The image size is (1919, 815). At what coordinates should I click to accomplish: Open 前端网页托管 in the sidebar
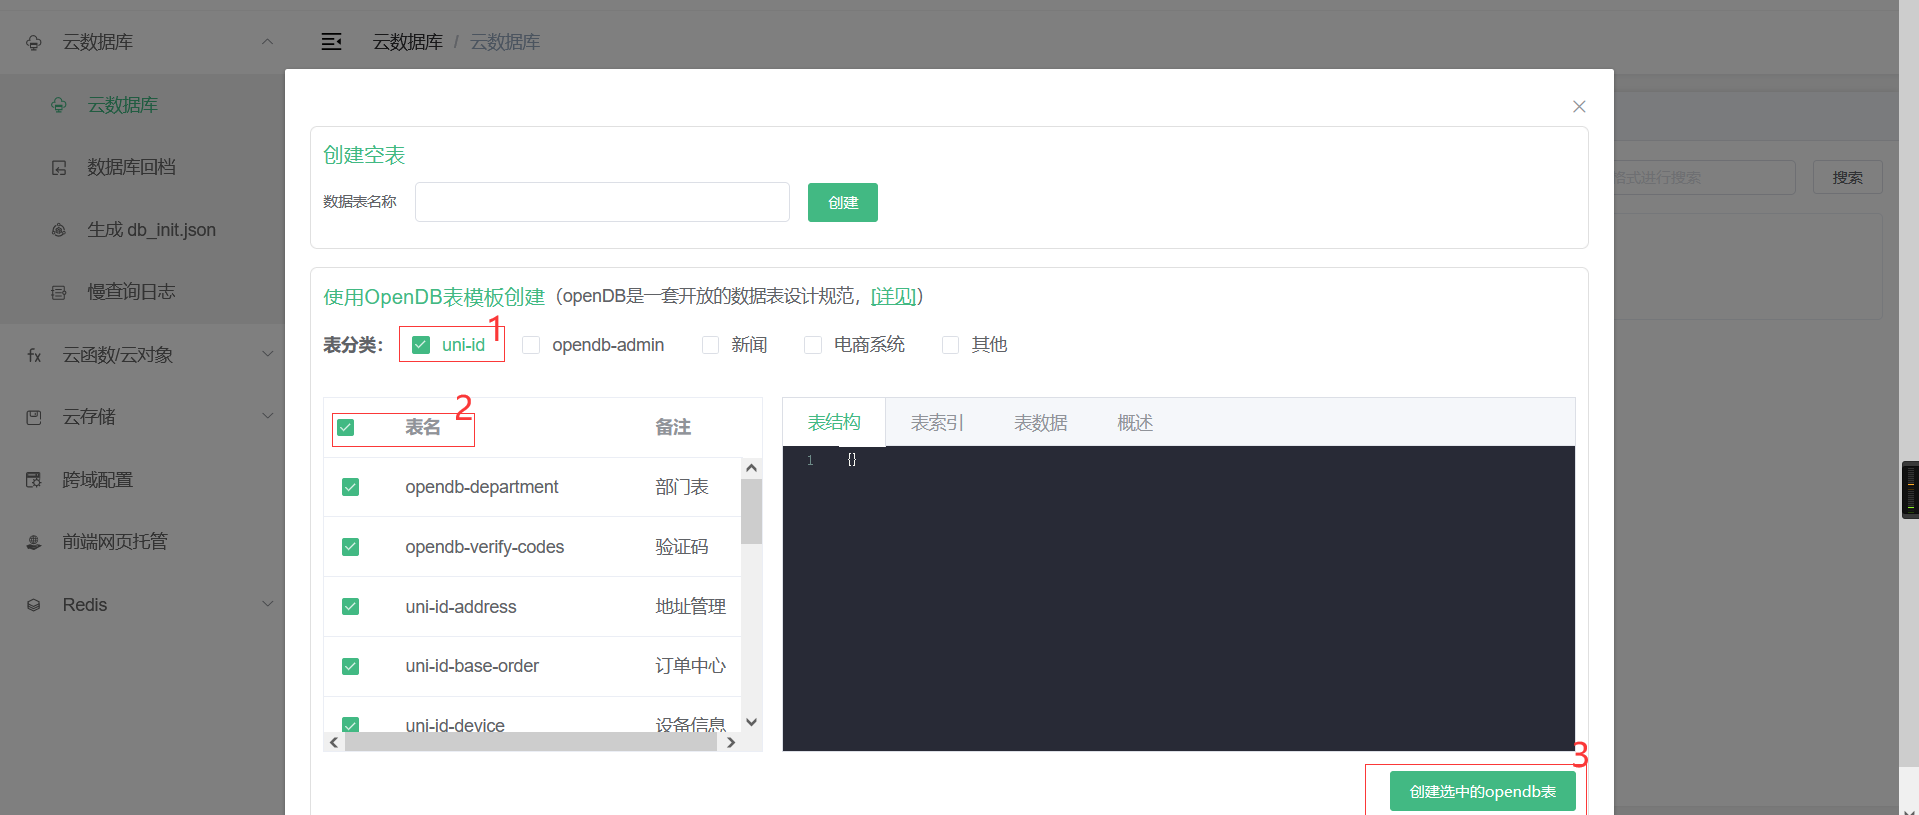[115, 542]
